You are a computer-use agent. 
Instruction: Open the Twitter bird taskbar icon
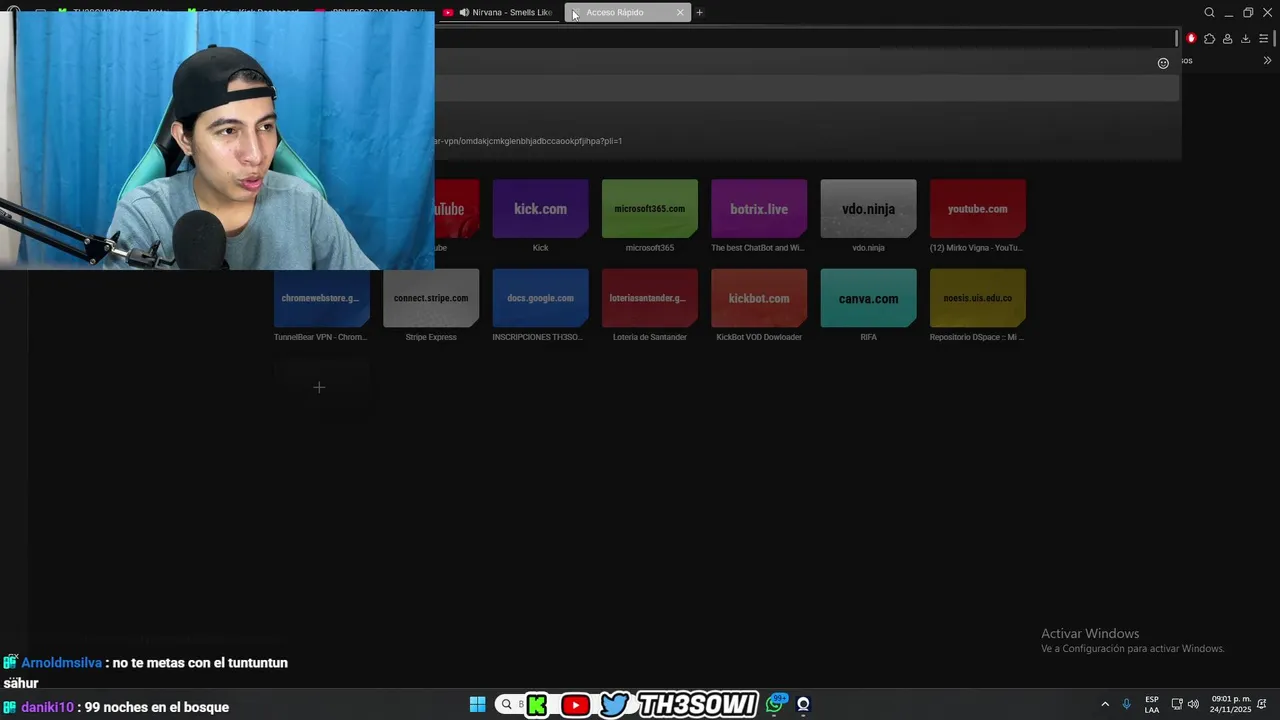click(614, 705)
